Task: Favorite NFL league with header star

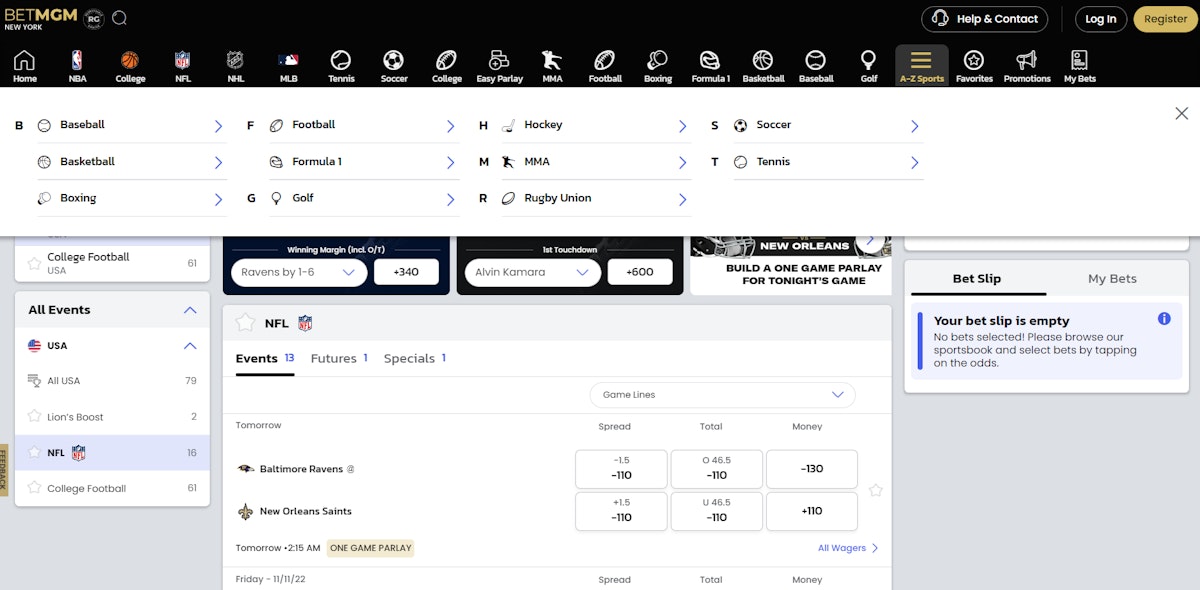Action: (245, 323)
